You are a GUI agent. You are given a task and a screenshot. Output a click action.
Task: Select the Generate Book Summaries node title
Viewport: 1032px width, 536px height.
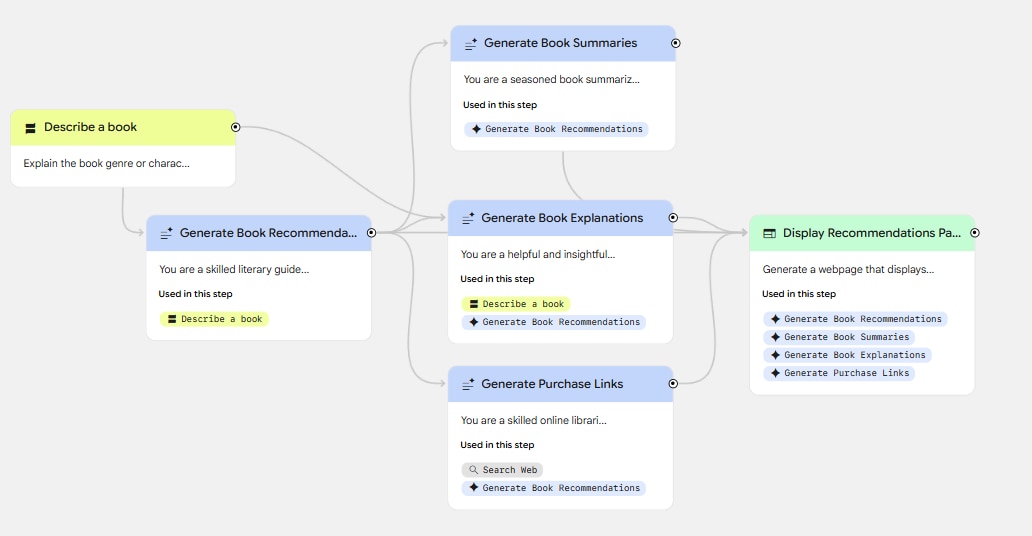(560, 44)
